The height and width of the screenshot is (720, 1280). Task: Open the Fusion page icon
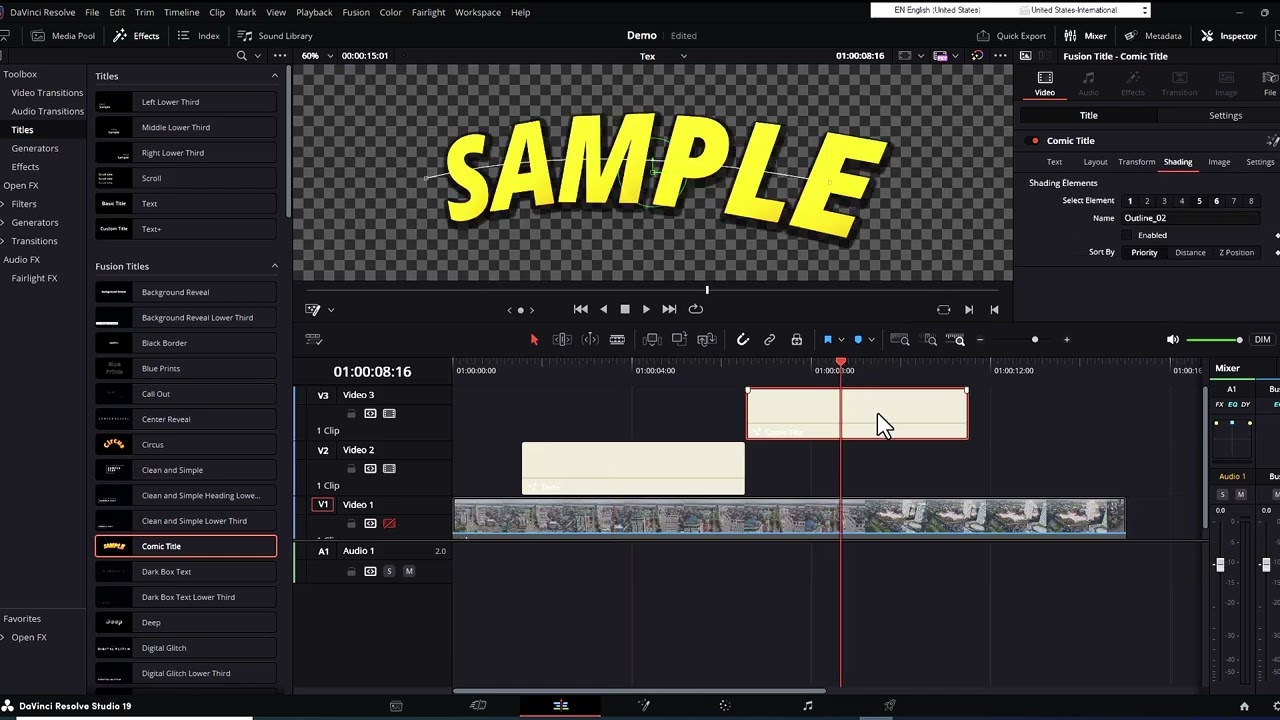coord(643,706)
